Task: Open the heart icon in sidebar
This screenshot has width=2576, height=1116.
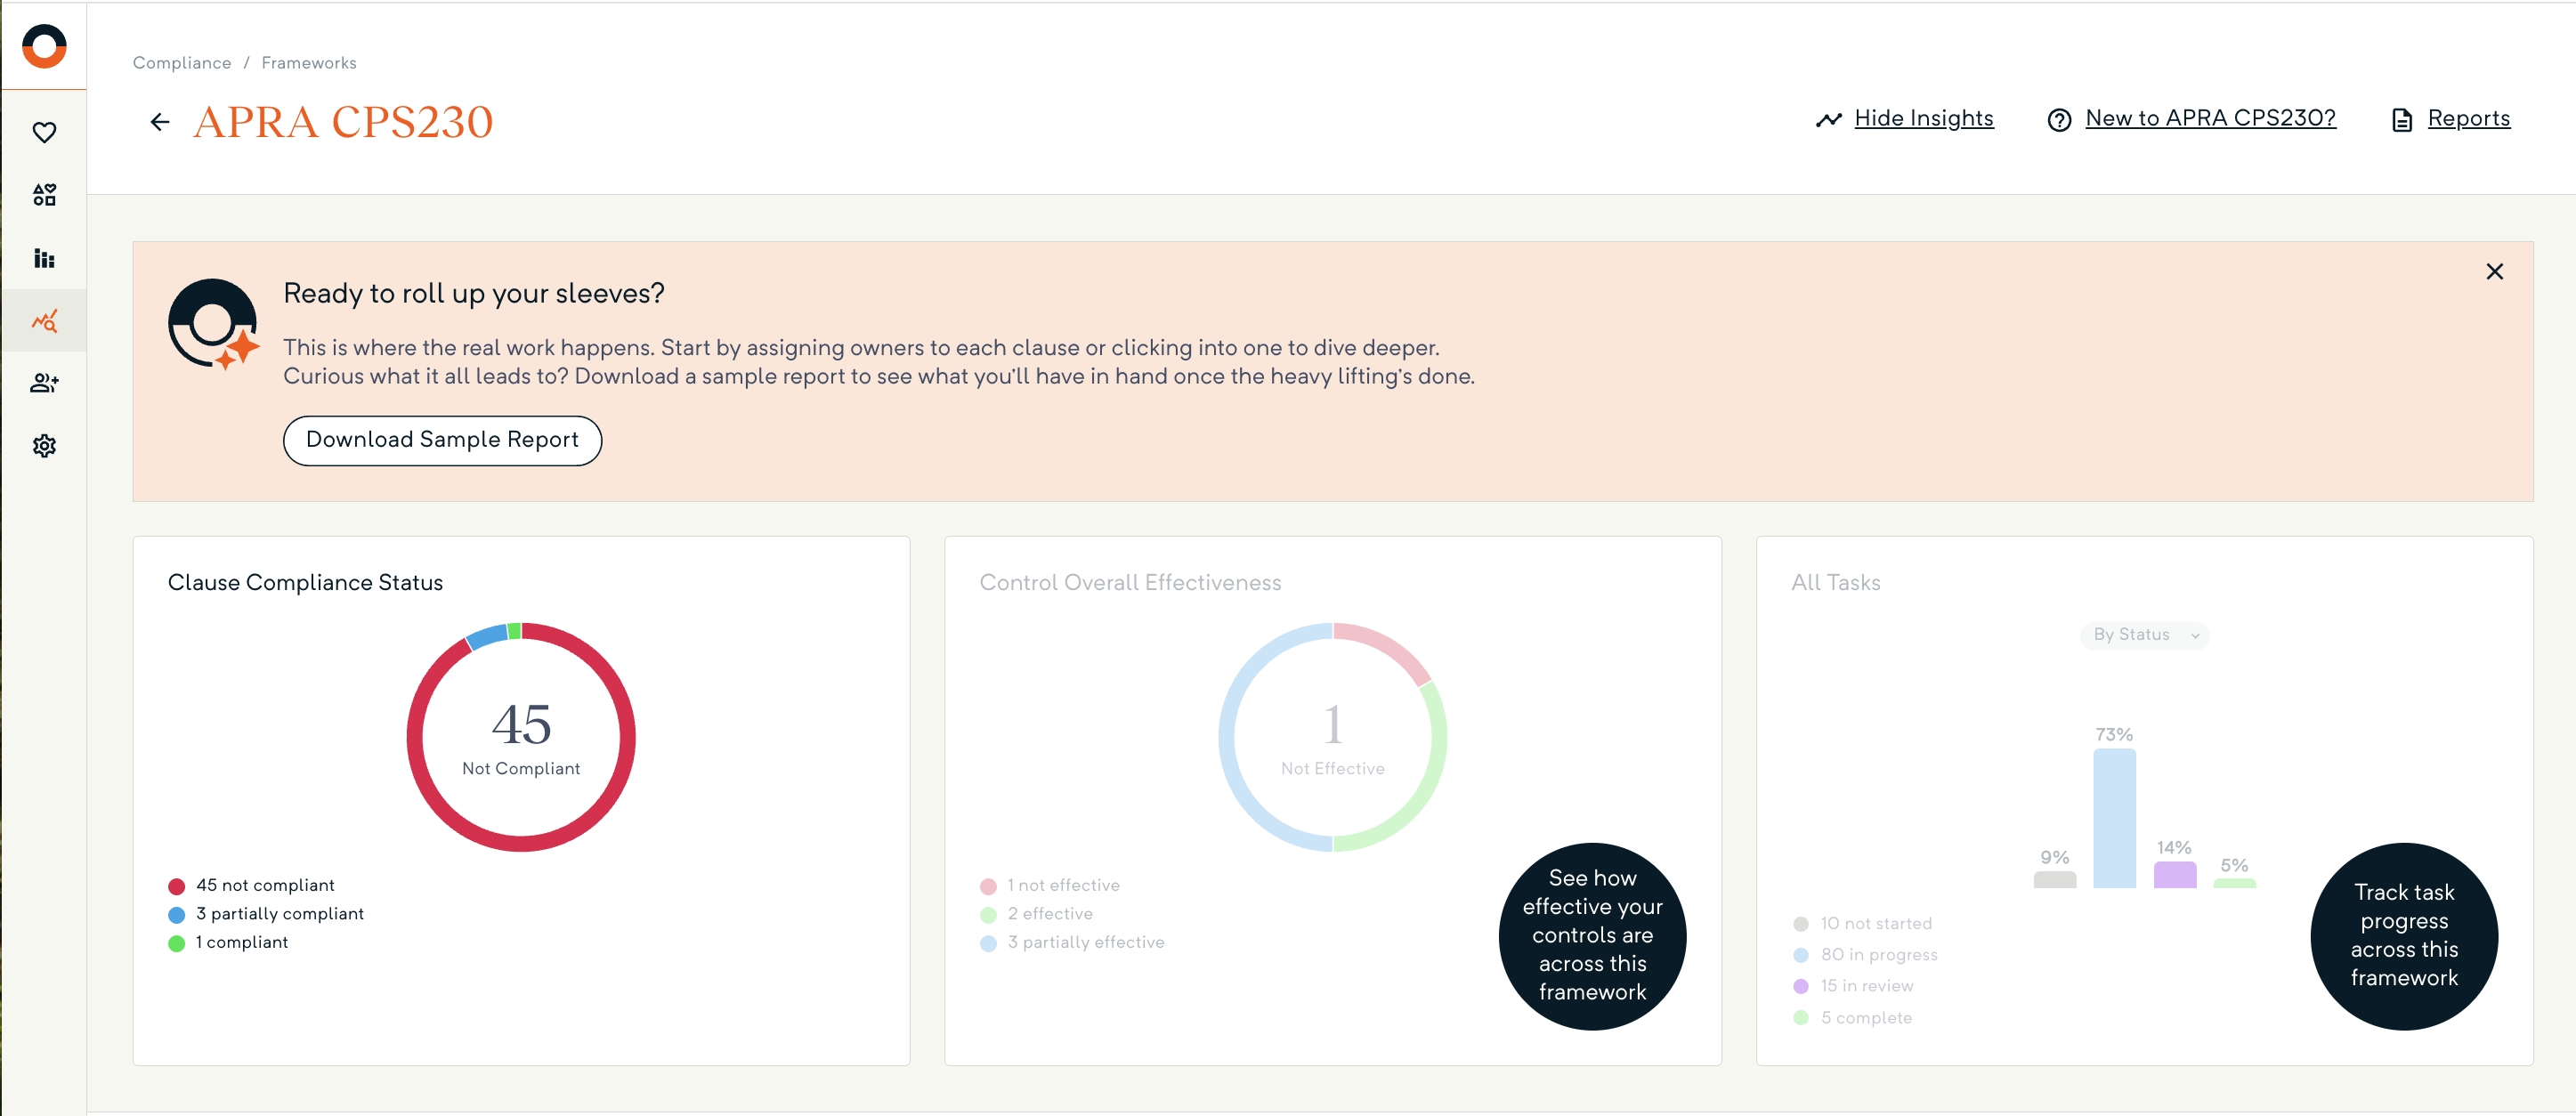Action: tap(44, 132)
